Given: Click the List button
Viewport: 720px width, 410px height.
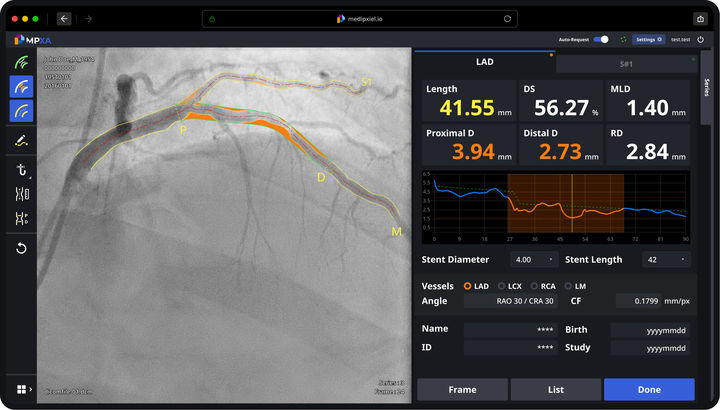Looking at the screenshot, I should click(x=556, y=389).
